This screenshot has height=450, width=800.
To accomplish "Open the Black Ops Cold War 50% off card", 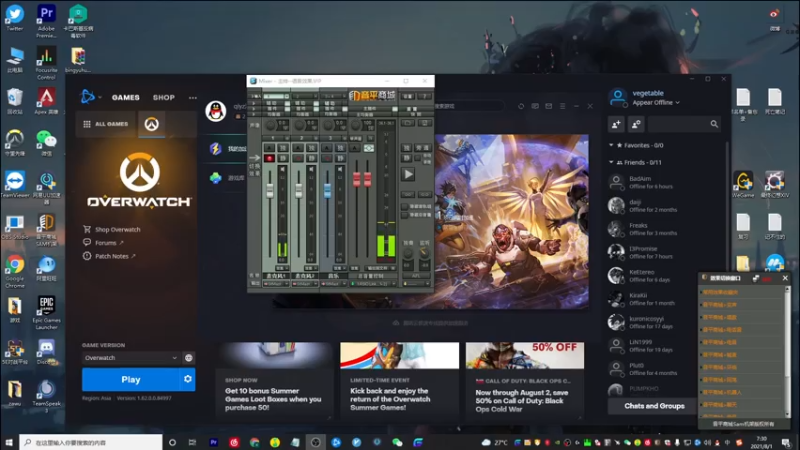I will [525, 381].
